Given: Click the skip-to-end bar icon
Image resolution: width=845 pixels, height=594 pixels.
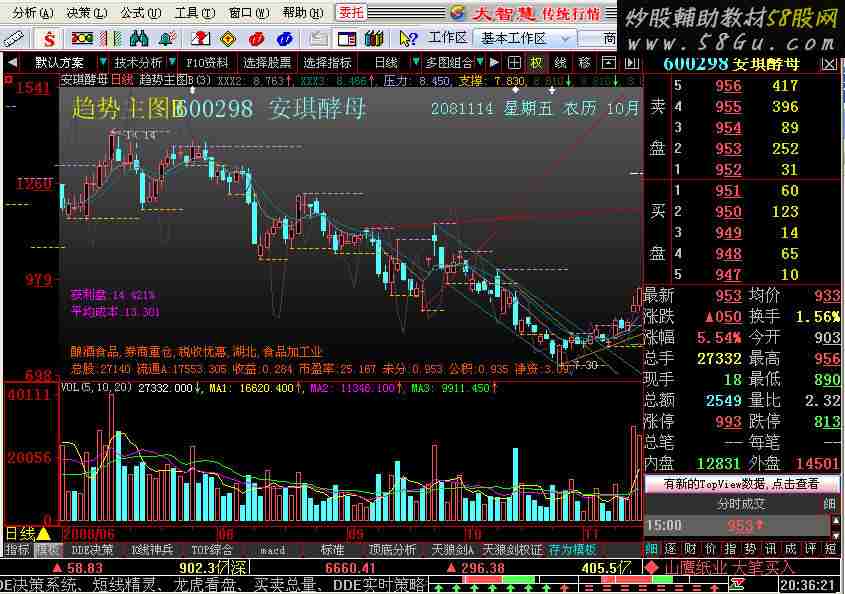Looking at the screenshot, I should [632, 64].
